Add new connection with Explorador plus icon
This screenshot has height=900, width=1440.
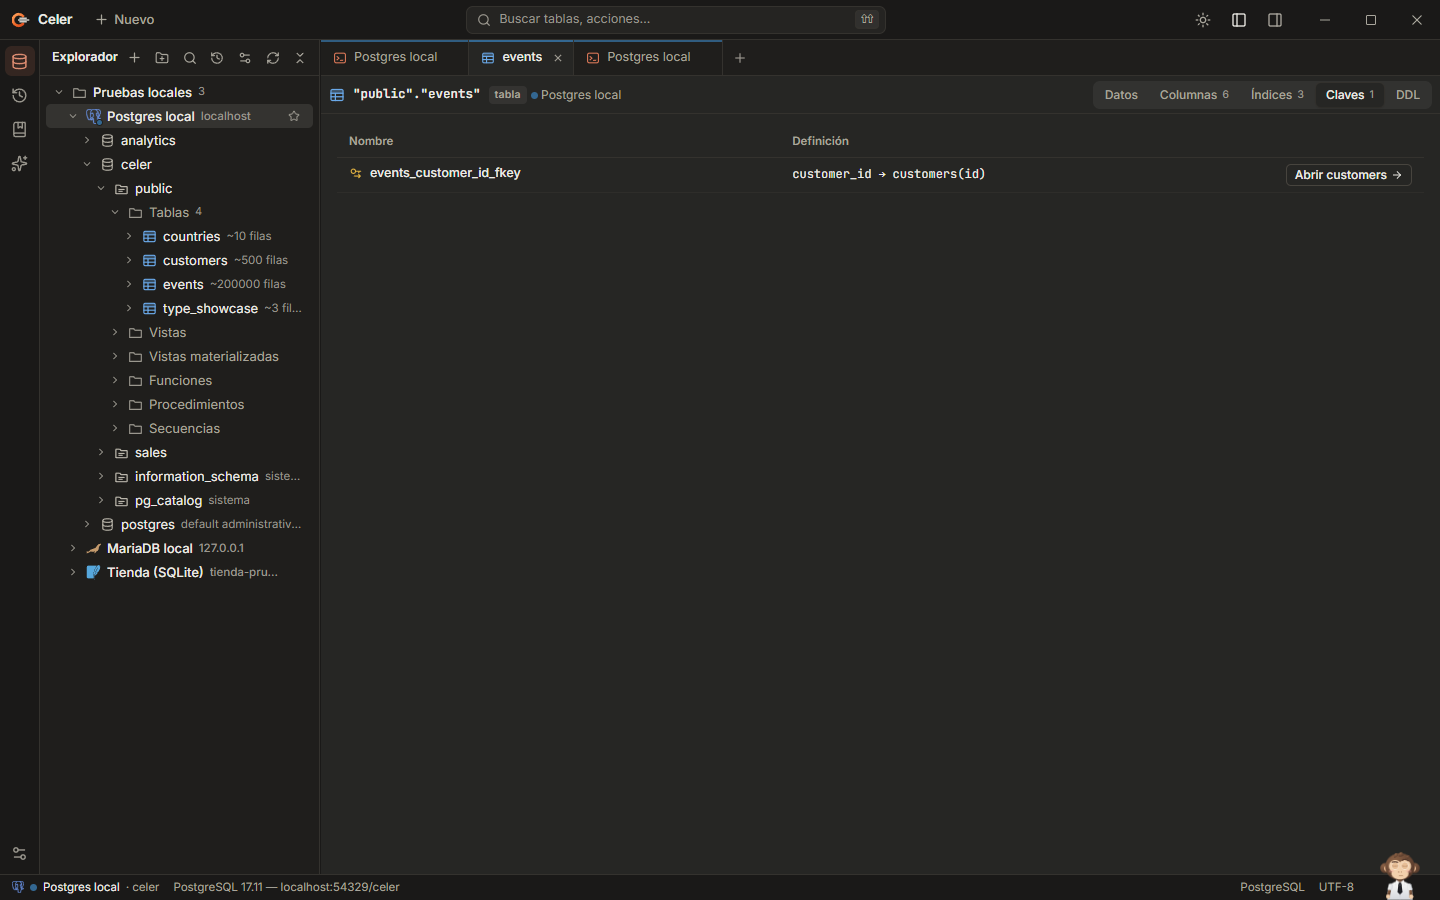coord(134,58)
